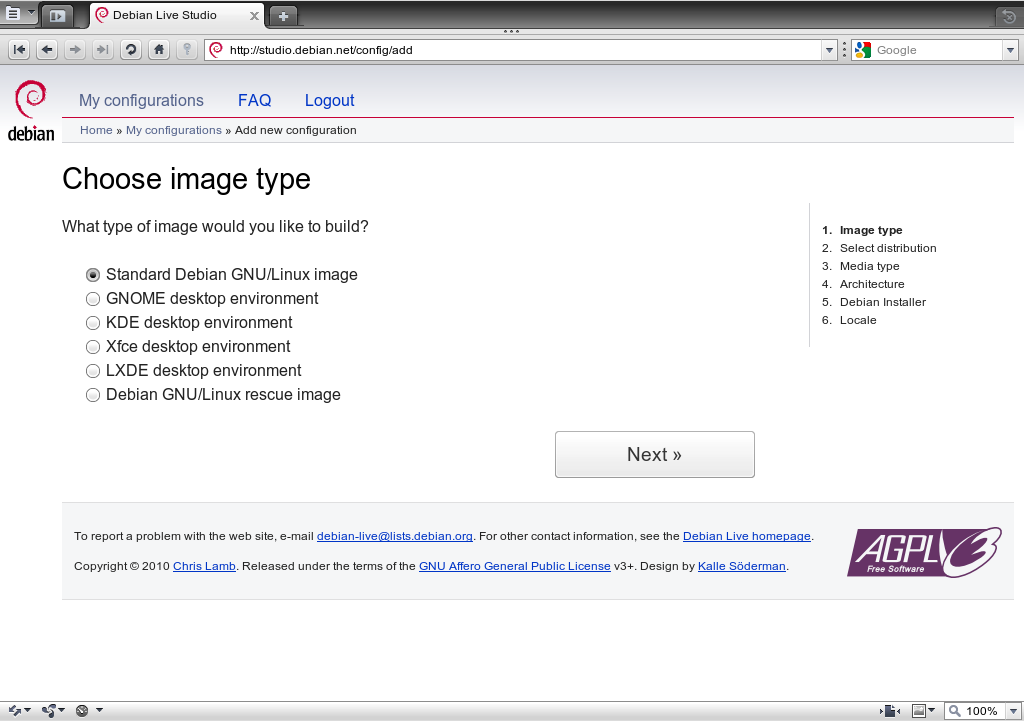Click step 6 Locale
The image size is (1024, 721).
tap(857, 320)
